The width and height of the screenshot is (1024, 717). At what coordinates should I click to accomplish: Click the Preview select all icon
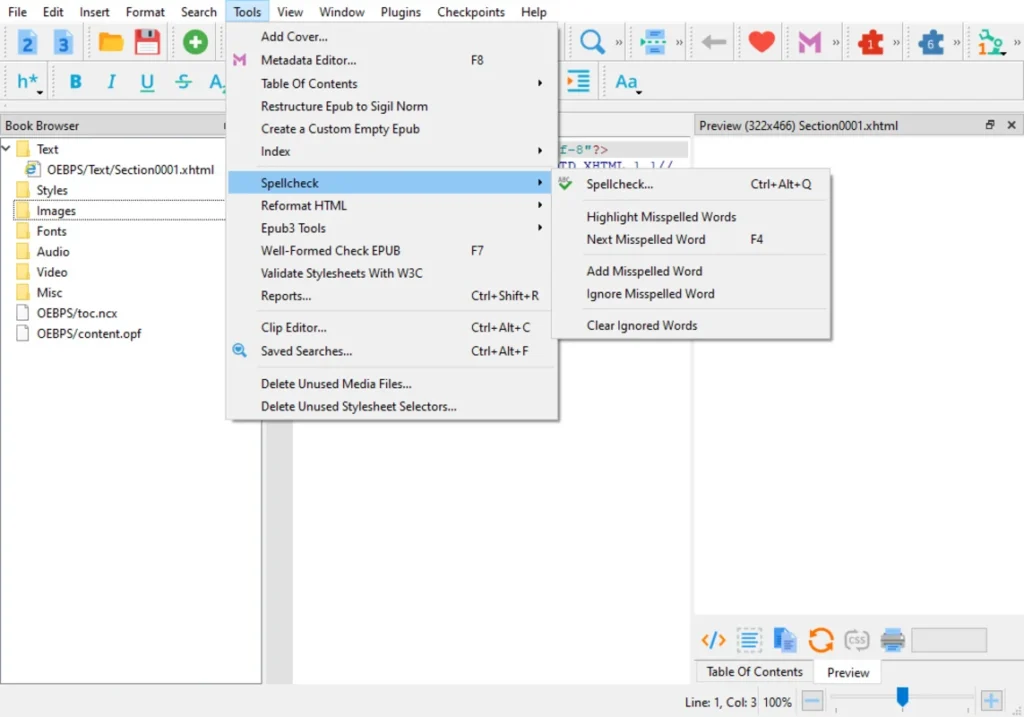pos(749,640)
